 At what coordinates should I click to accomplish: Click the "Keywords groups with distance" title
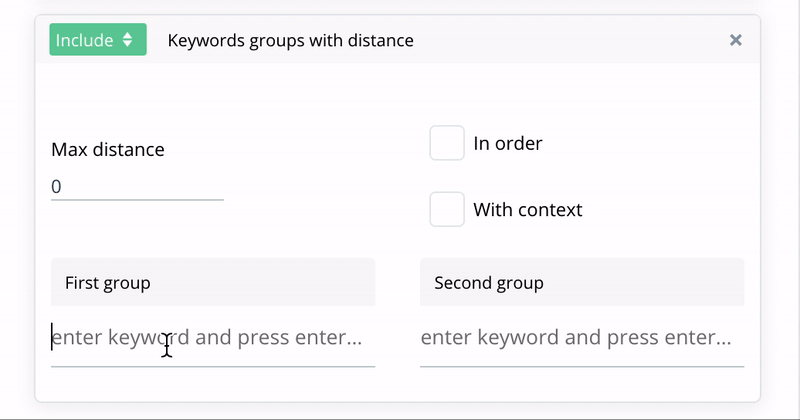[290, 40]
